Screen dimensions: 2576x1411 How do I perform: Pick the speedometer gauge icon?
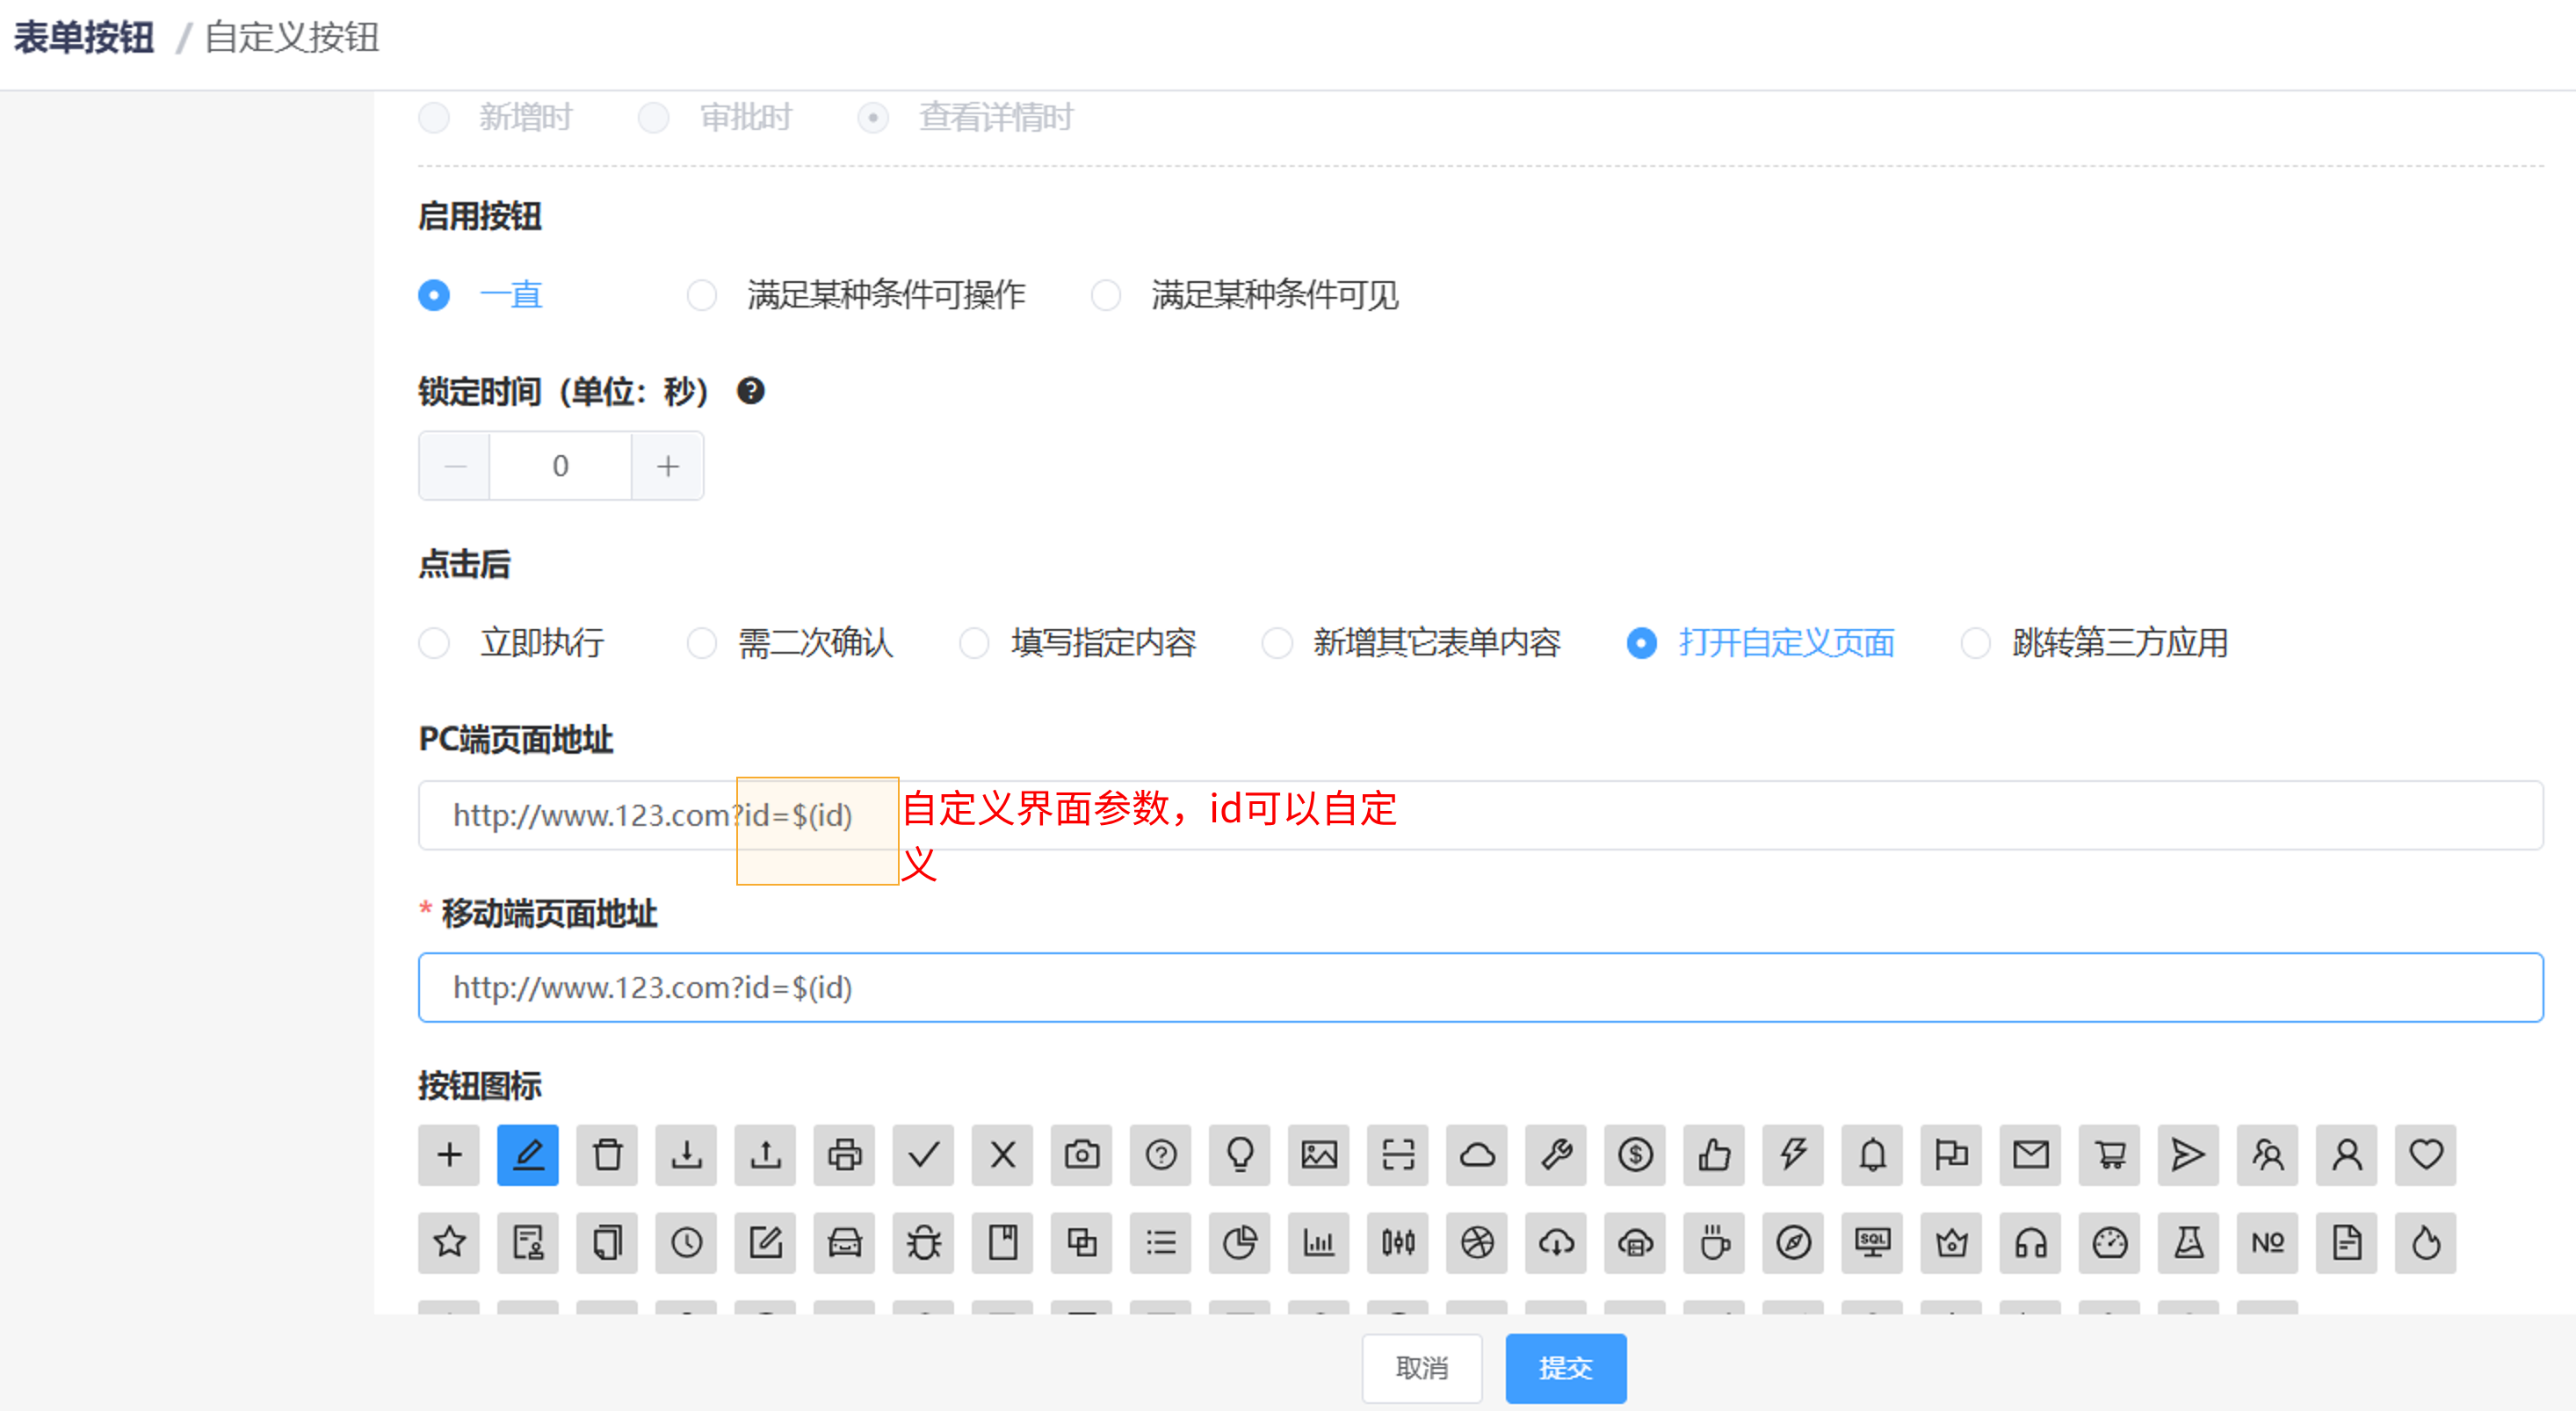(x=2109, y=1243)
